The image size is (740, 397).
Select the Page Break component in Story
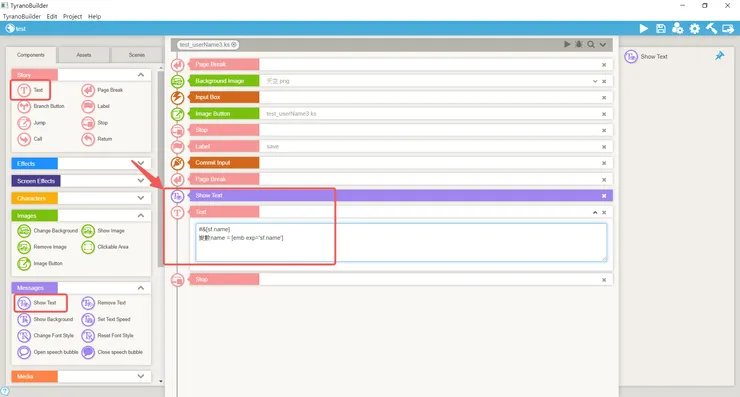pos(102,90)
